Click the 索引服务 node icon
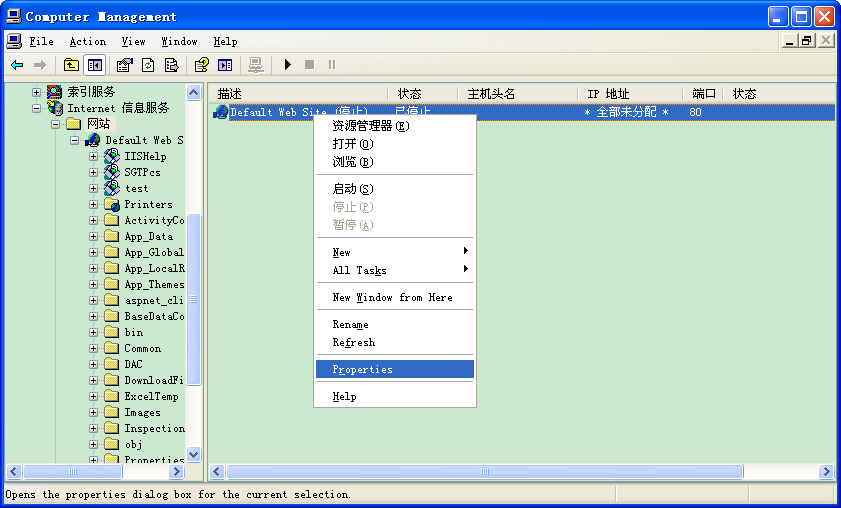 coord(55,92)
